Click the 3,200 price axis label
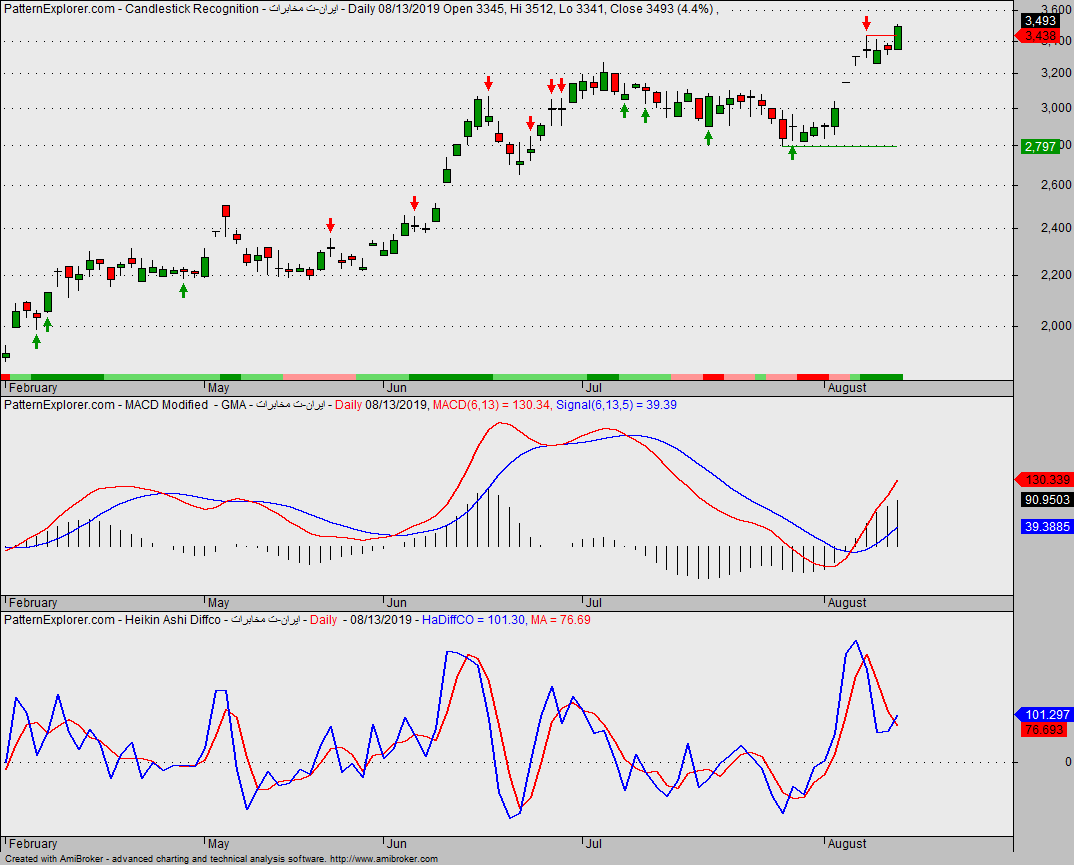 [x=1056, y=73]
